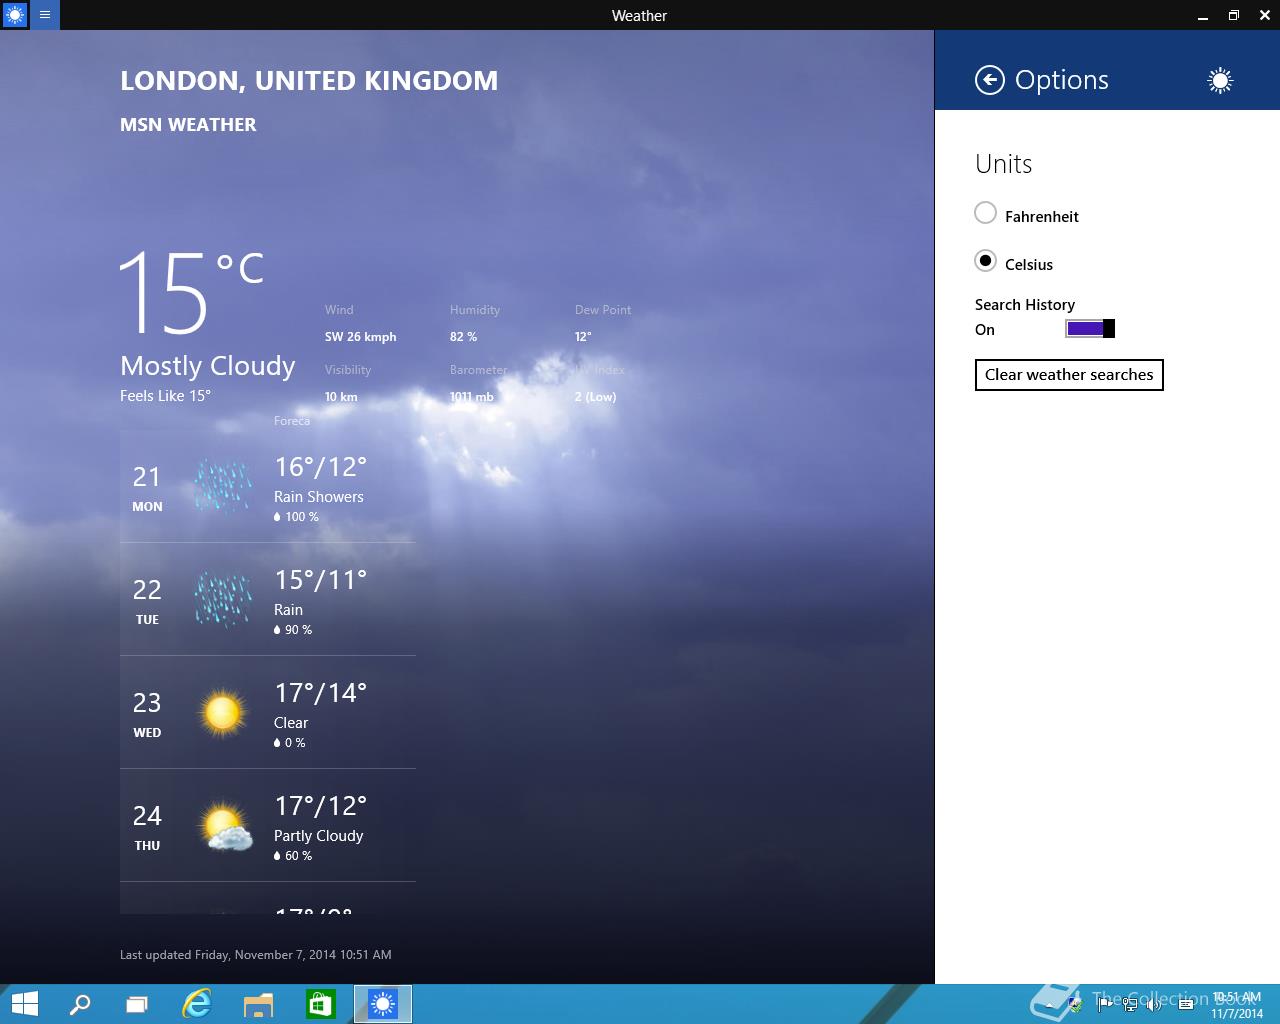Click the rain icon for Tuesday

[222, 599]
